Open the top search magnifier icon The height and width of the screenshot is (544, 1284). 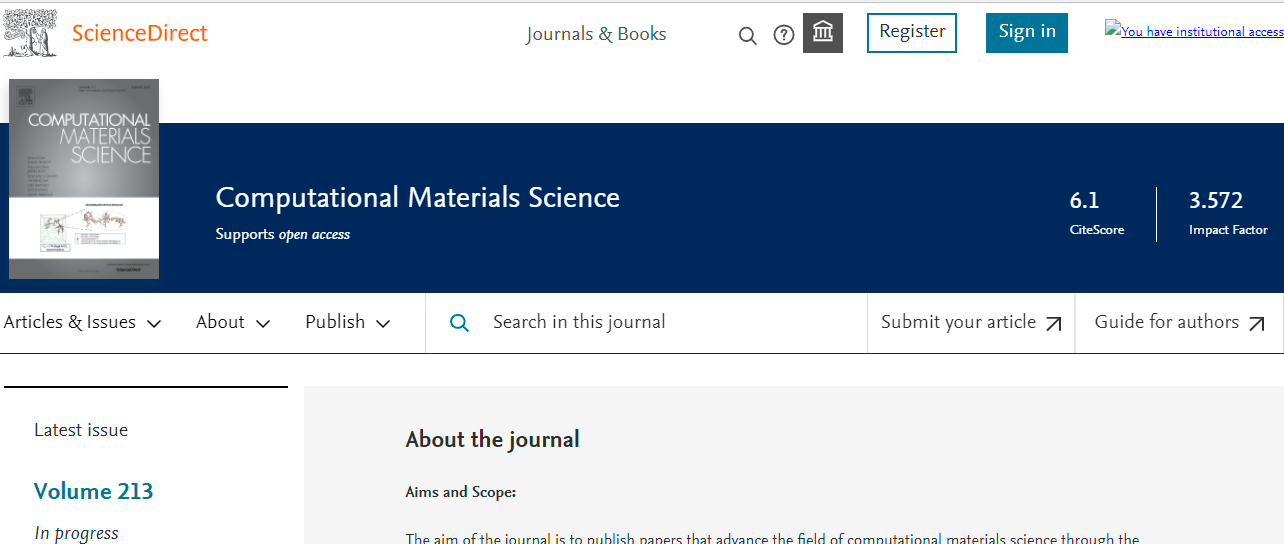747,36
